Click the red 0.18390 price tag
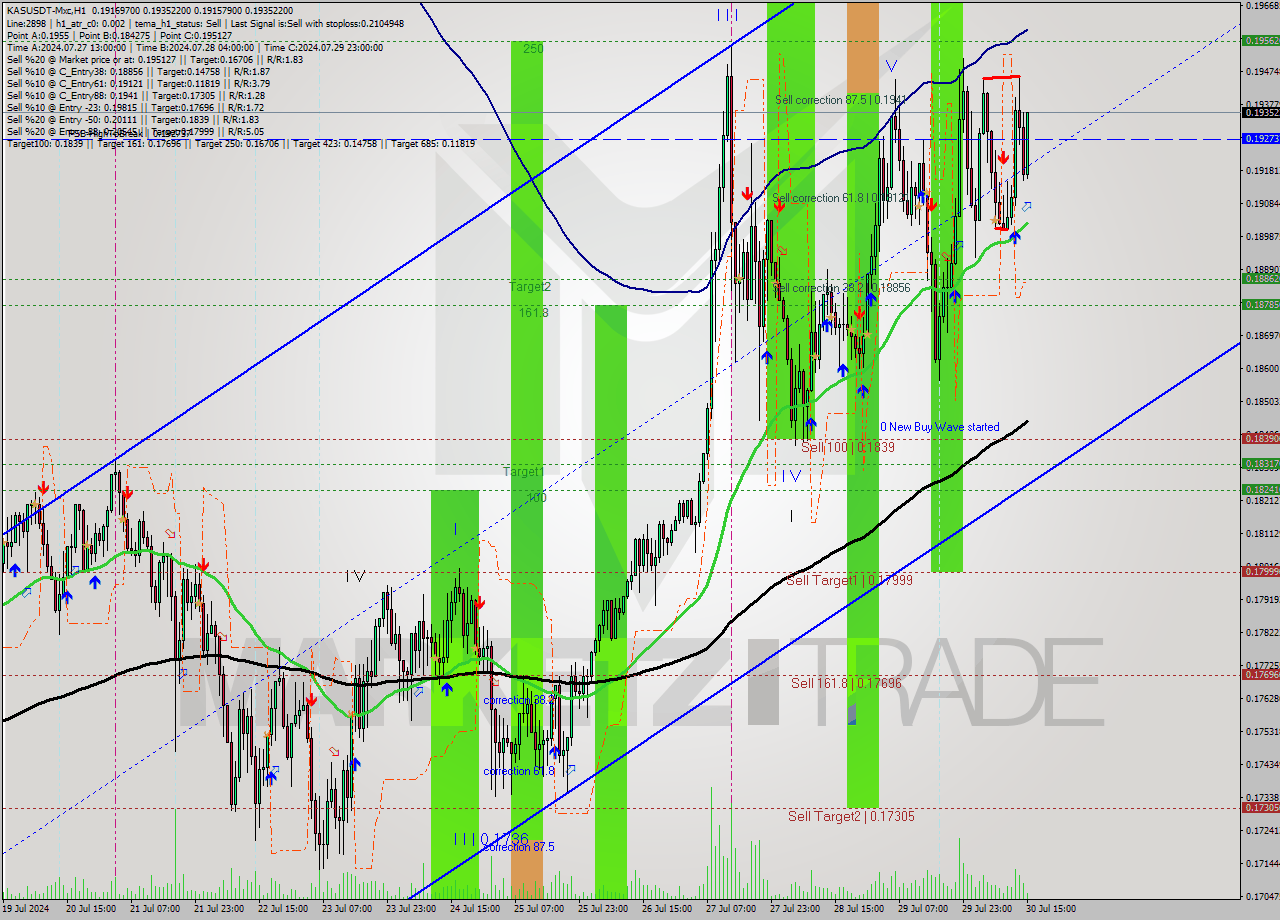The height and width of the screenshot is (920, 1280). [1260, 438]
